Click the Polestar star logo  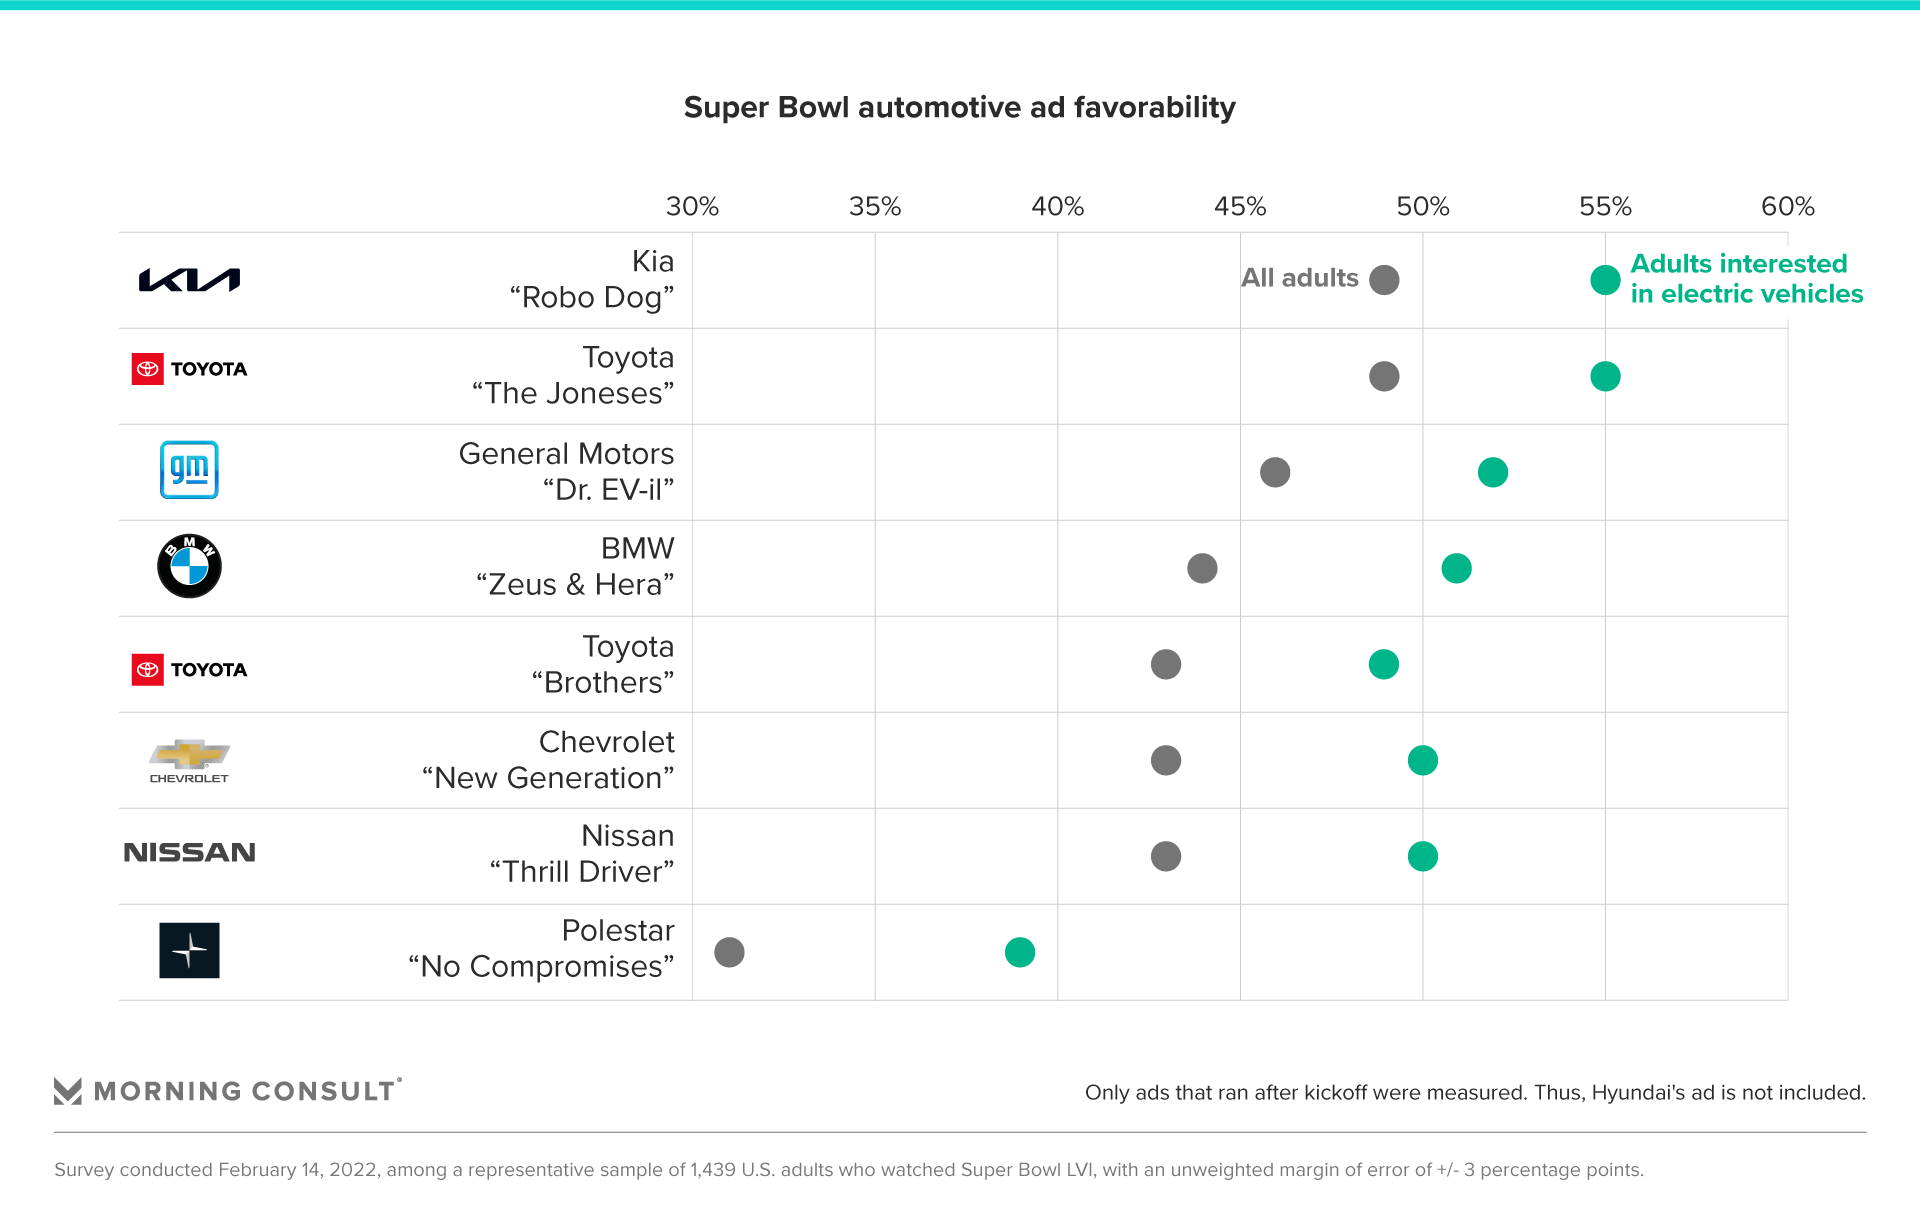coord(189,950)
